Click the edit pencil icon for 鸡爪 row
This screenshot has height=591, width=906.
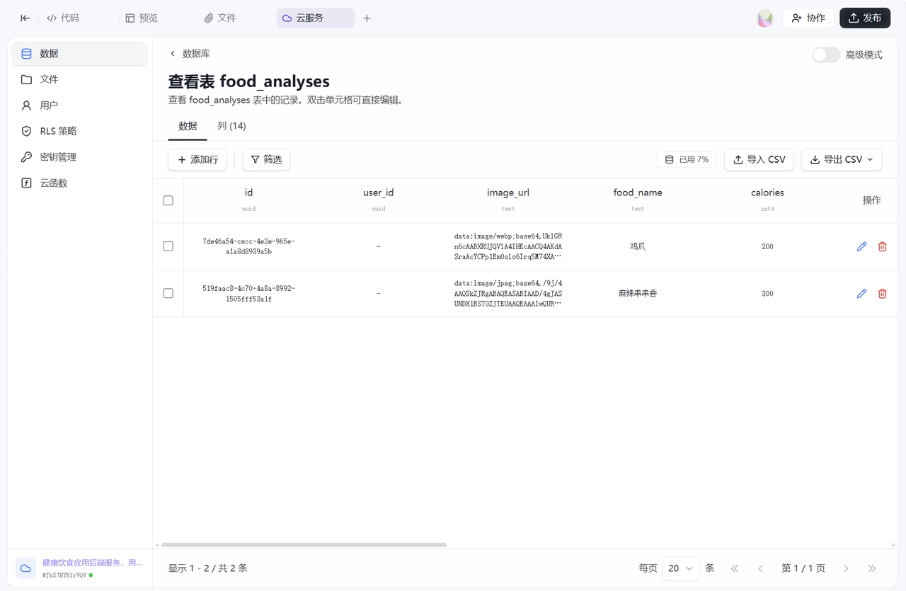point(861,246)
